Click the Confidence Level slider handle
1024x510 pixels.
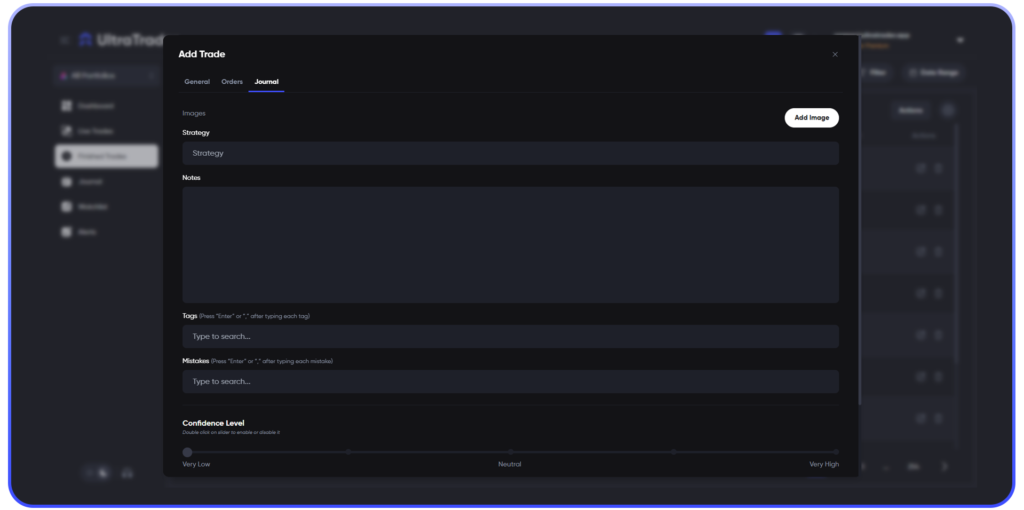pos(187,452)
